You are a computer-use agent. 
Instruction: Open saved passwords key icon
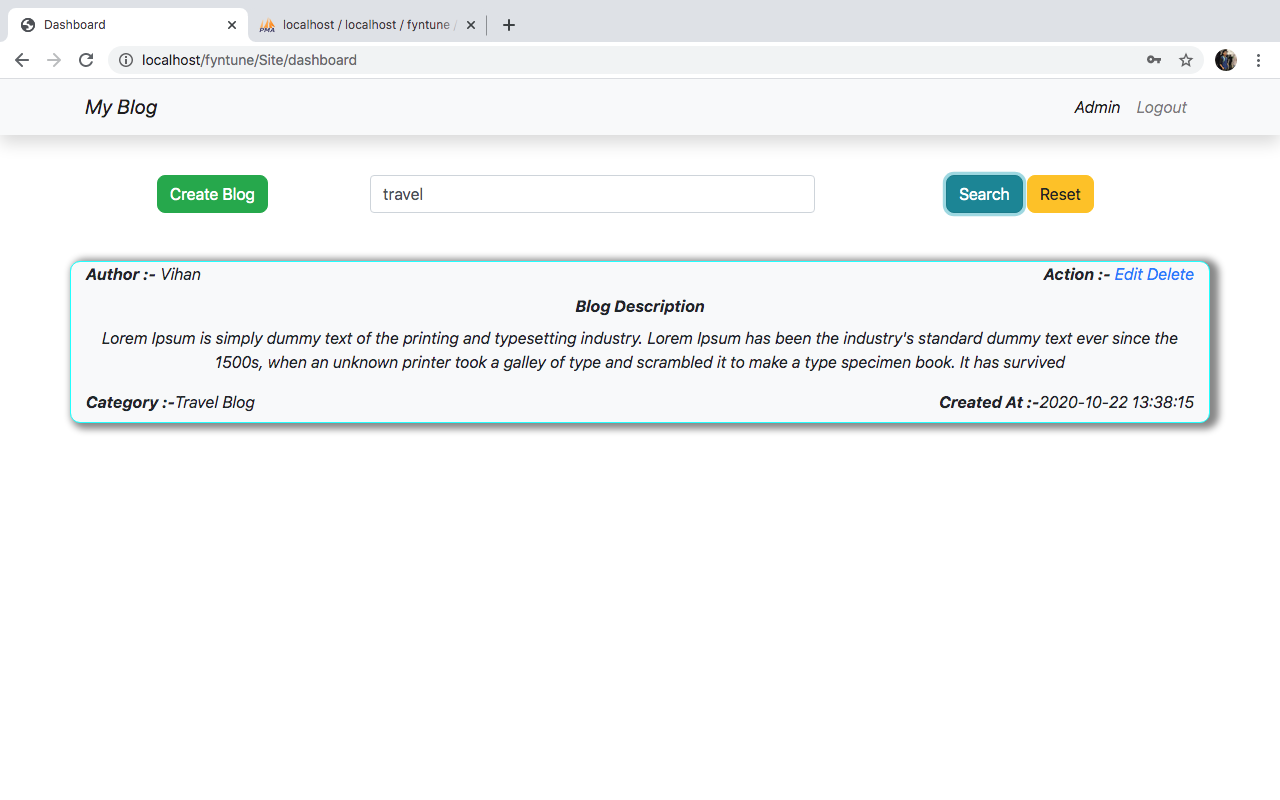1154,60
